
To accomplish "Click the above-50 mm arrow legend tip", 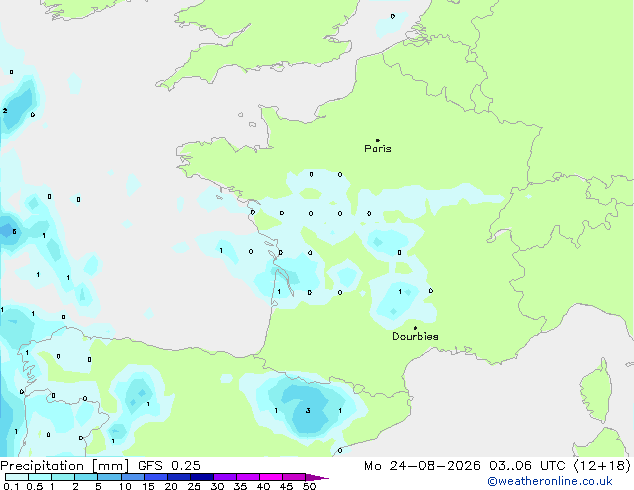I will point(317,477).
